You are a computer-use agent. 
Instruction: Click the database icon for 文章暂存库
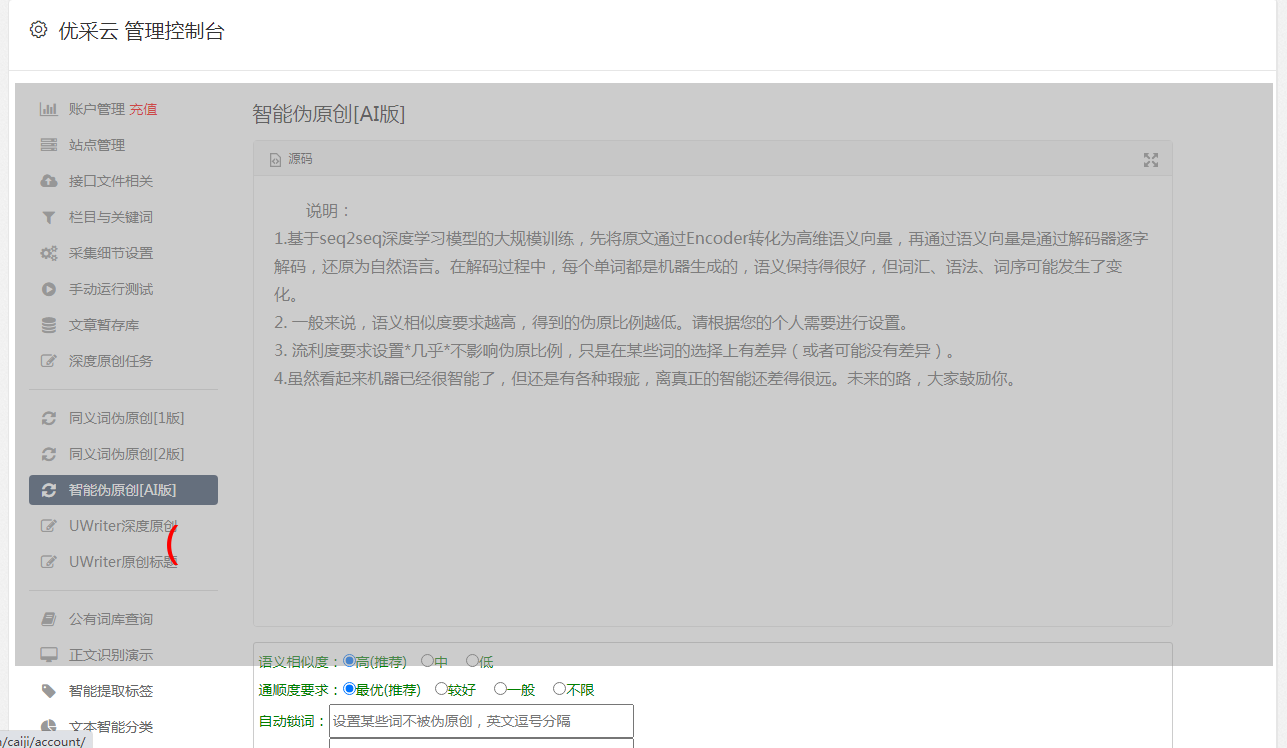click(48, 325)
